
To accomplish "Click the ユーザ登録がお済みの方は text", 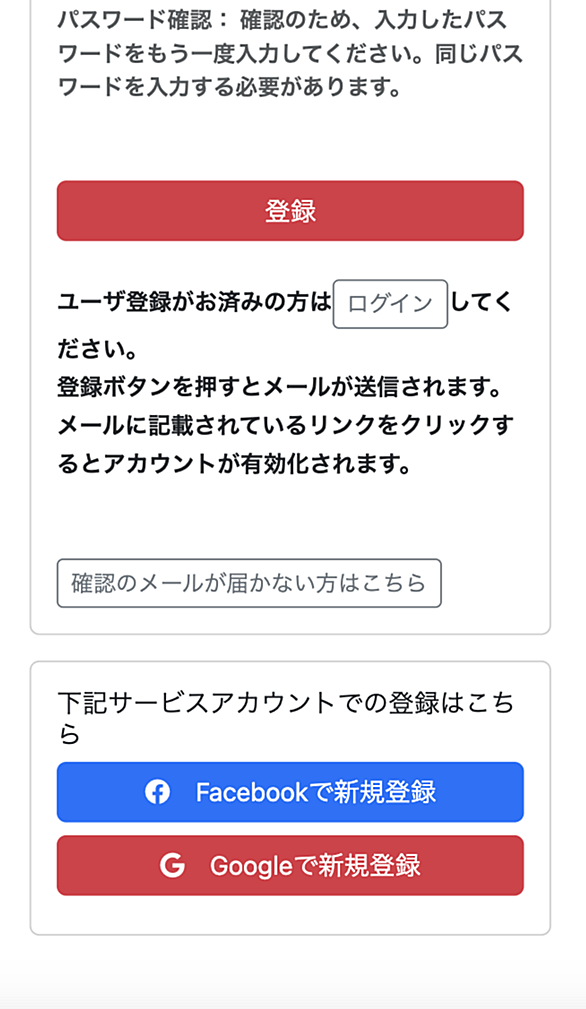I will coord(194,302).
